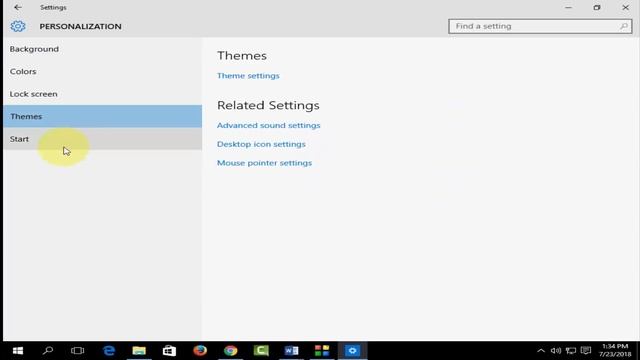Click the Personalization gear icon
Viewport: 640px width, 360px height.
click(x=18, y=26)
